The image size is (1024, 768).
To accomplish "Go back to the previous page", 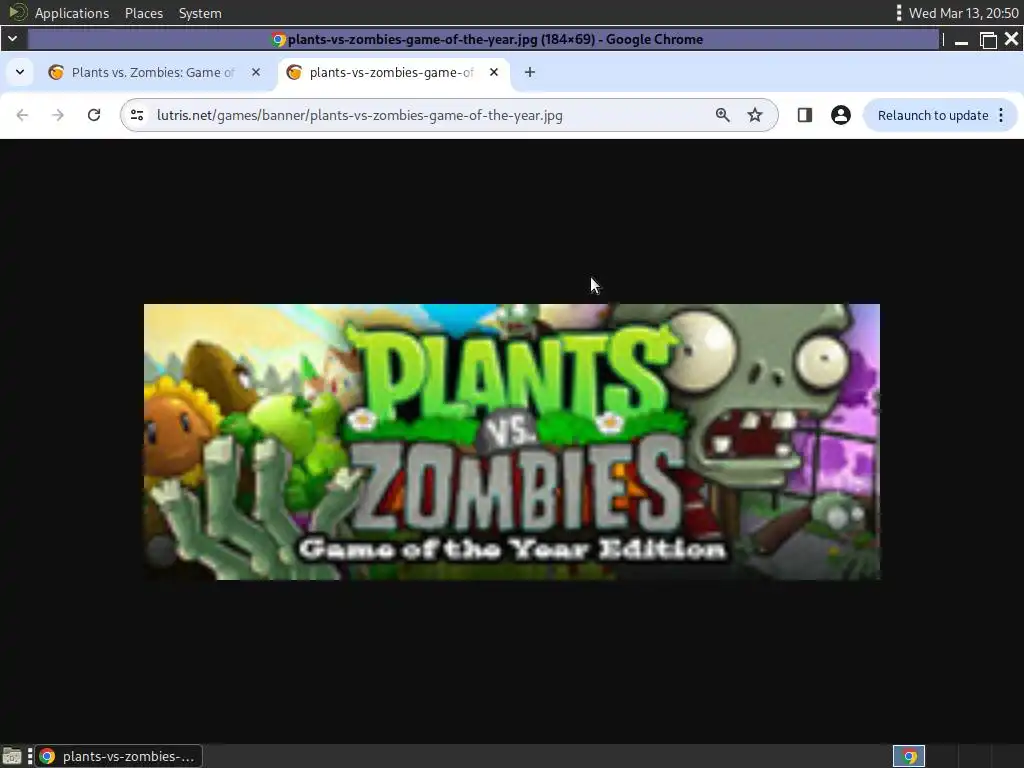I will pyautogui.click(x=22, y=115).
